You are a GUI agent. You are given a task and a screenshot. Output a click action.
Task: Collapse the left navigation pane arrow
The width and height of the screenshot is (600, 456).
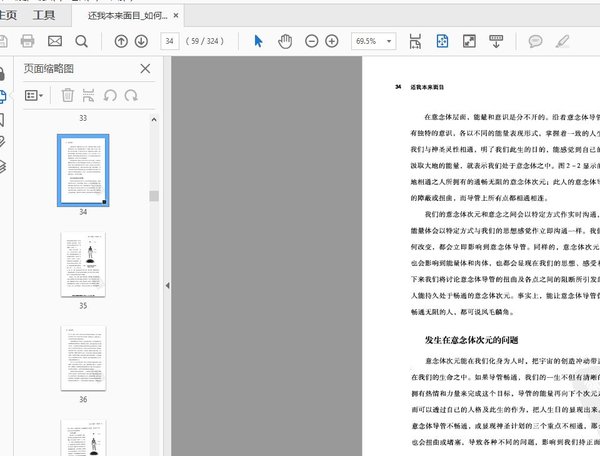click(x=166, y=285)
